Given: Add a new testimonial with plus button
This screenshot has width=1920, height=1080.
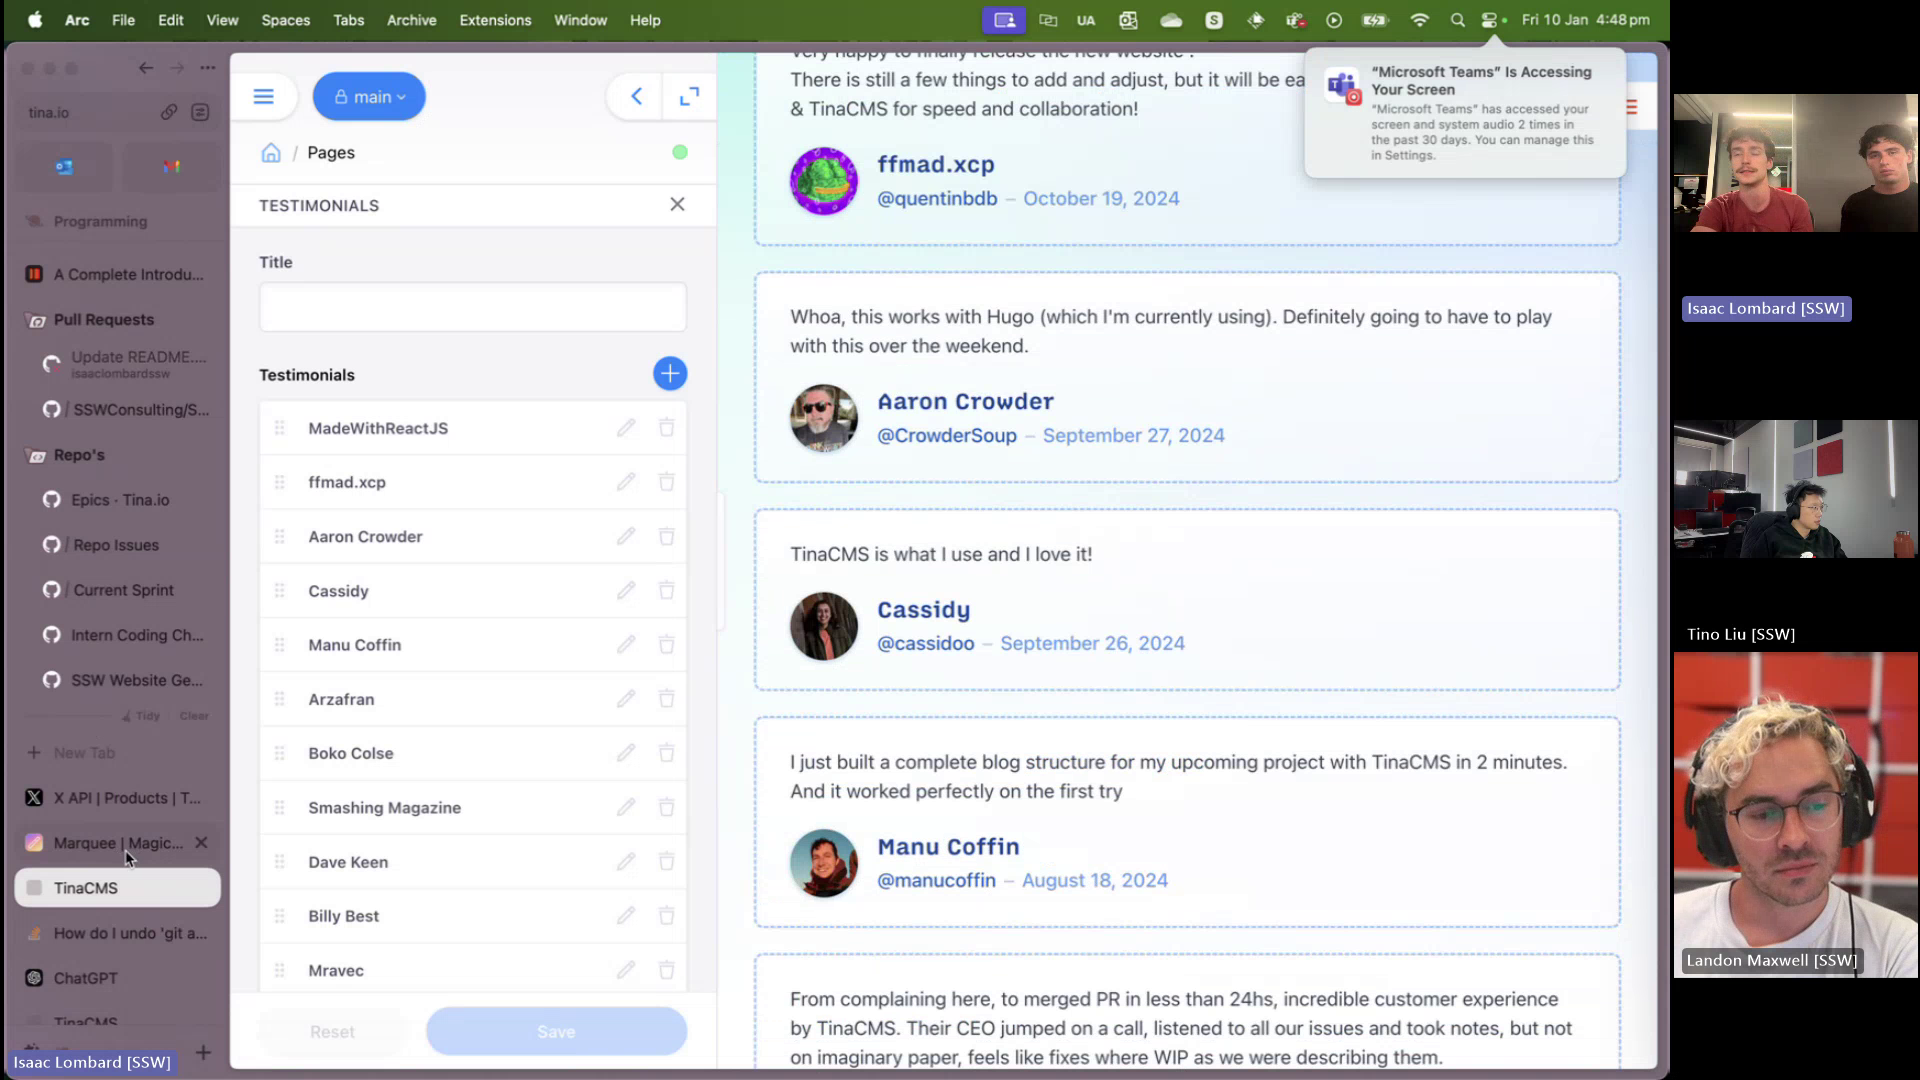Looking at the screenshot, I should pos(670,373).
